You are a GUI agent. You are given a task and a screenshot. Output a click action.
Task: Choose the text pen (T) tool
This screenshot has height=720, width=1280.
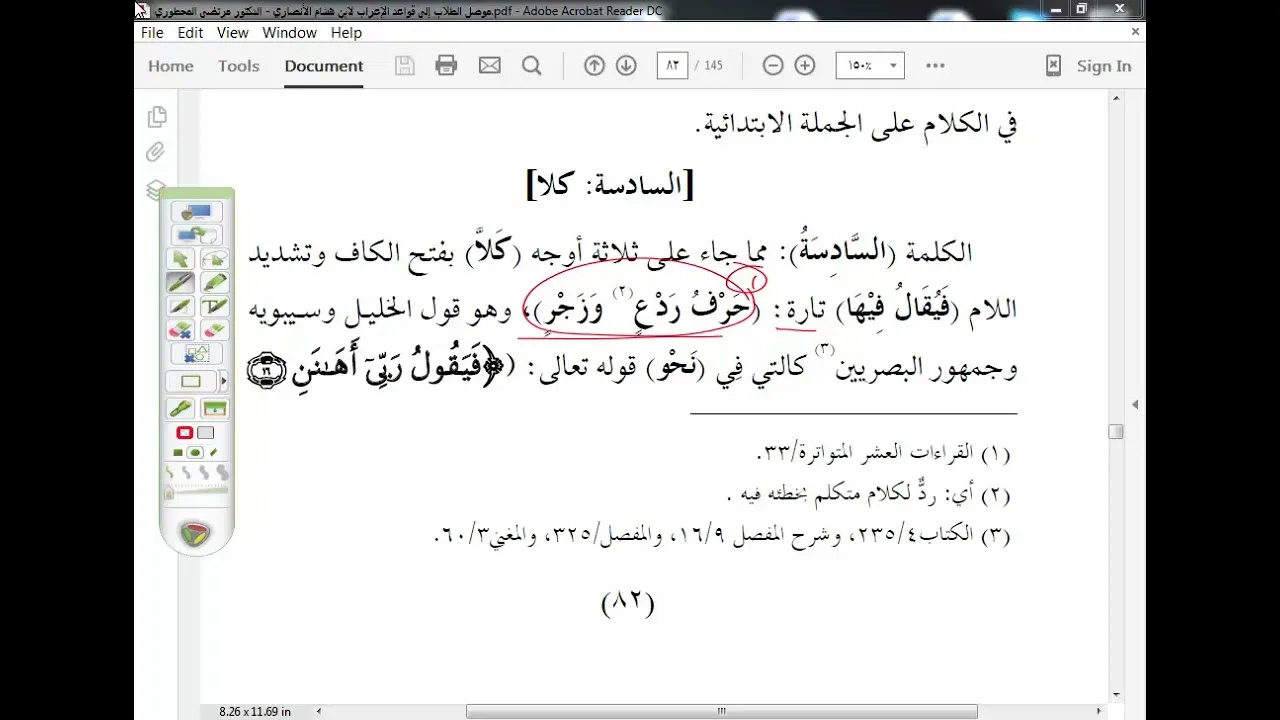point(215,306)
